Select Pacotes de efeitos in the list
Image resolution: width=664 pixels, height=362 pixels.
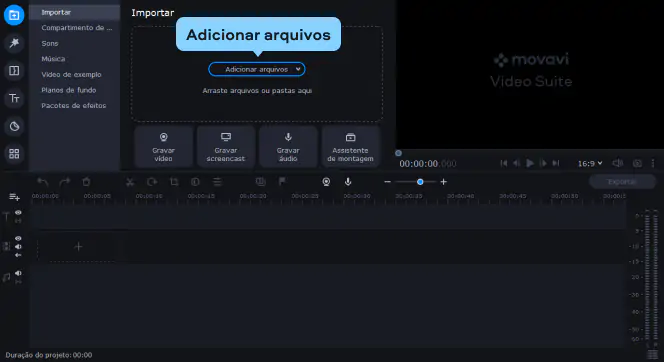click(74, 105)
